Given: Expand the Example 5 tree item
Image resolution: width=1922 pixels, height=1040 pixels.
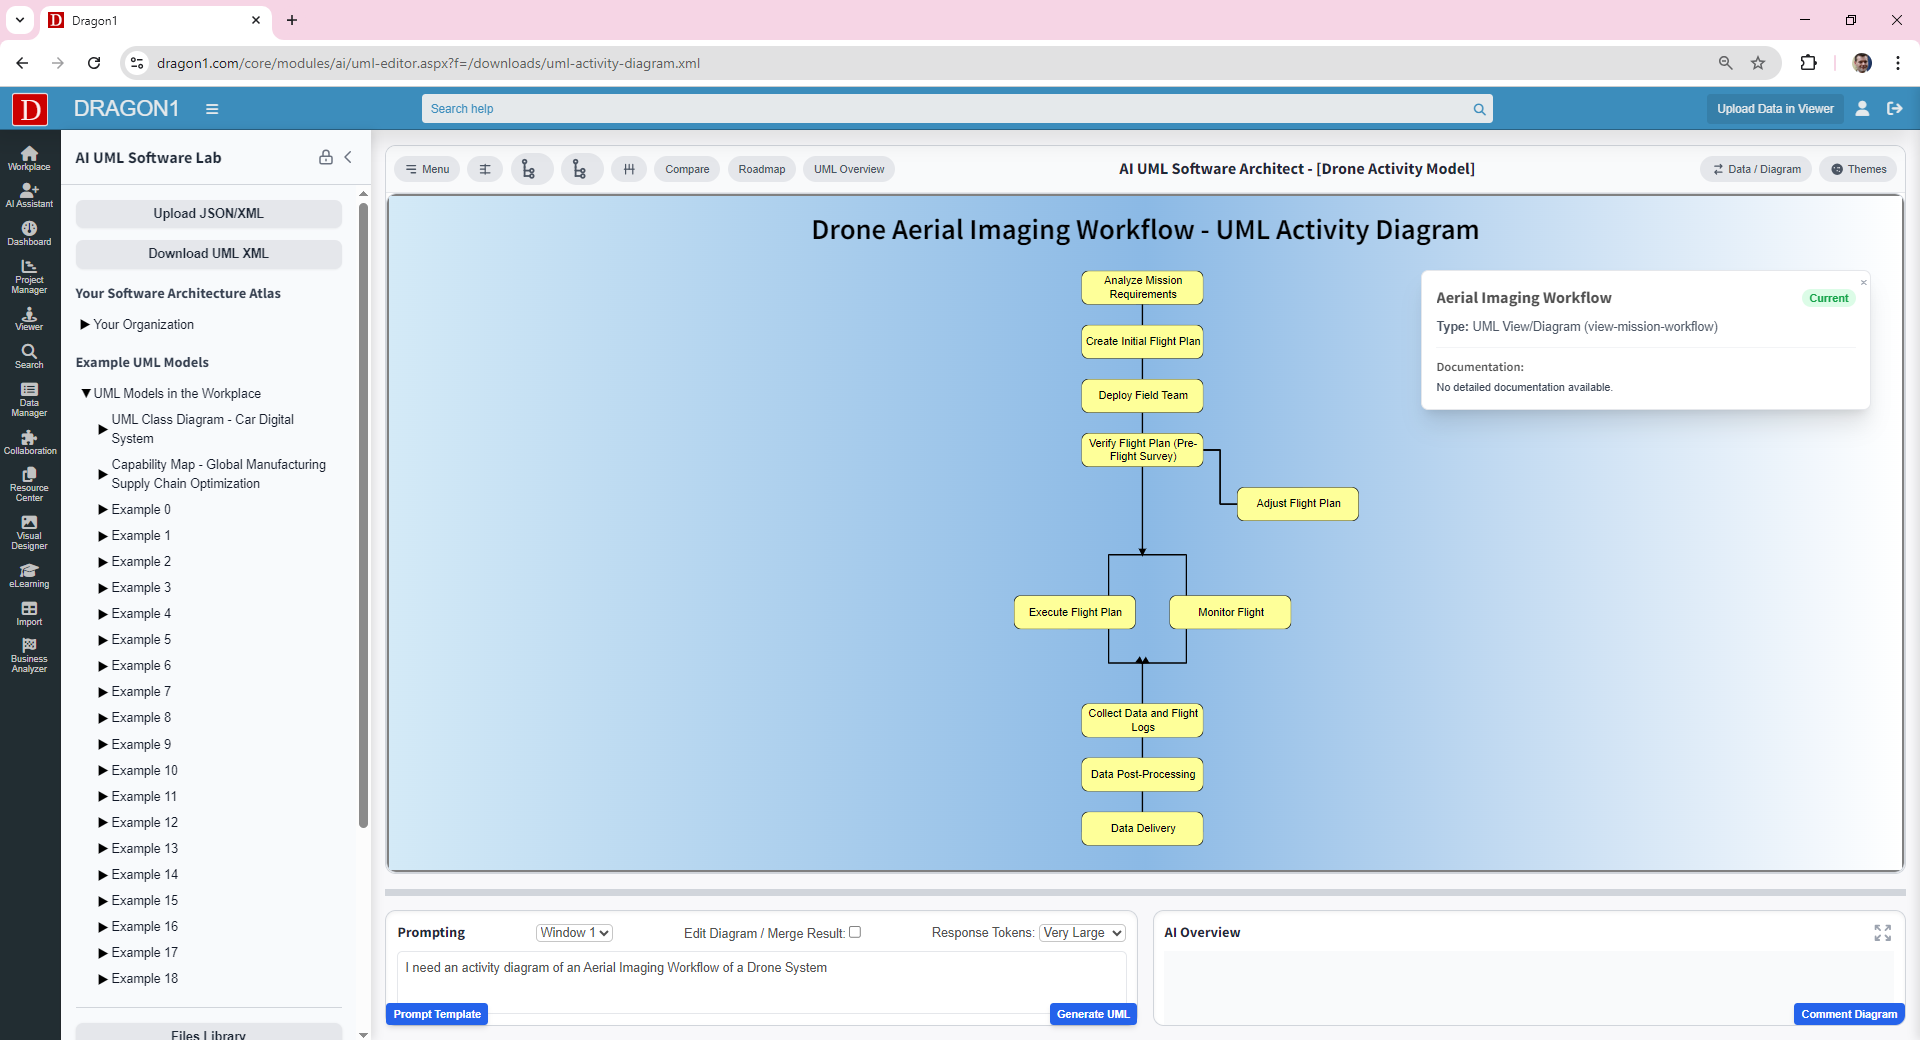Looking at the screenshot, I should tap(103, 639).
